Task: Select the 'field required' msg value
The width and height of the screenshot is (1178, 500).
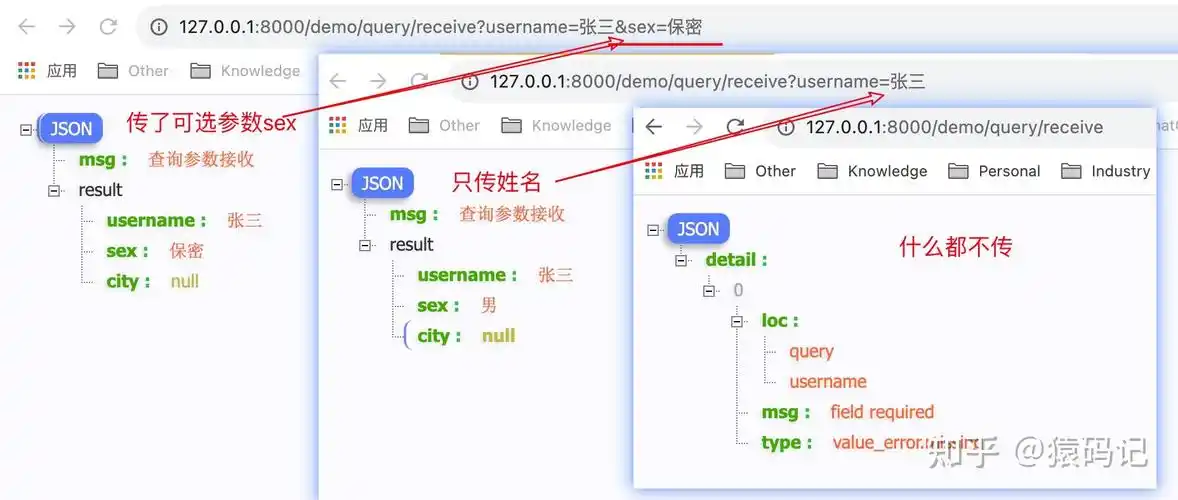Action: click(x=881, y=412)
